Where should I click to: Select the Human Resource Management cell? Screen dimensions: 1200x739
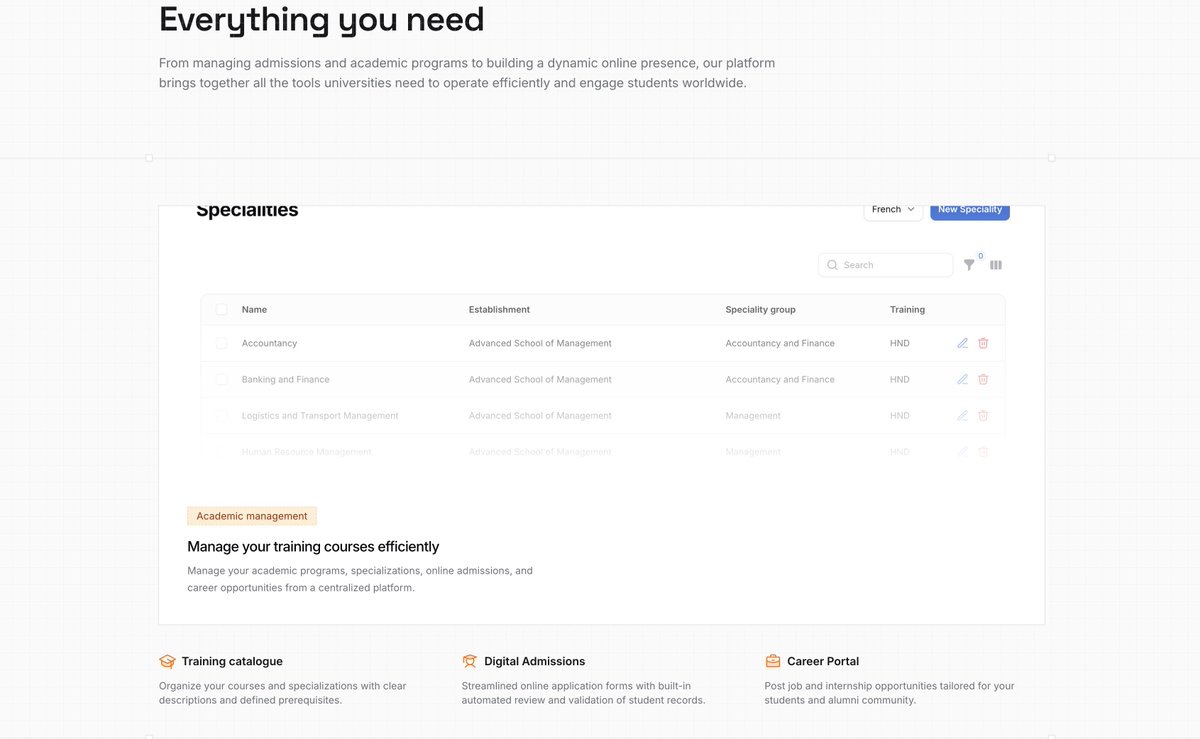click(x=306, y=452)
